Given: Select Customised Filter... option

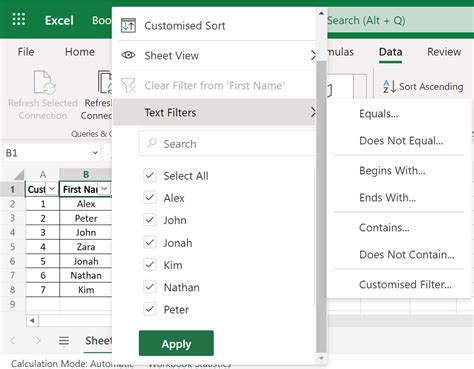Looking at the screenshot, I should pos(398,285).
